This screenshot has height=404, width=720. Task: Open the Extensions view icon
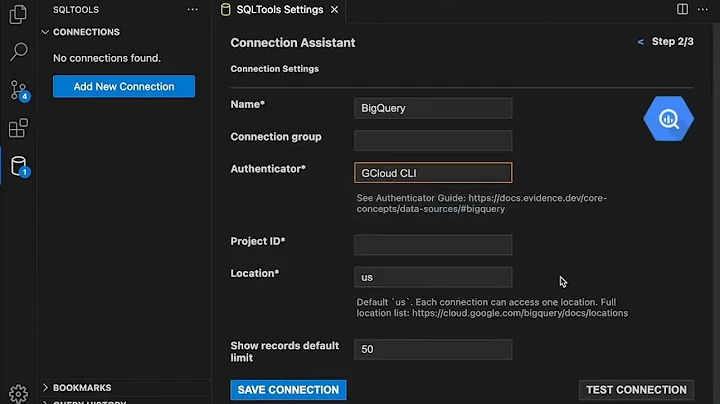pos(18,128)
